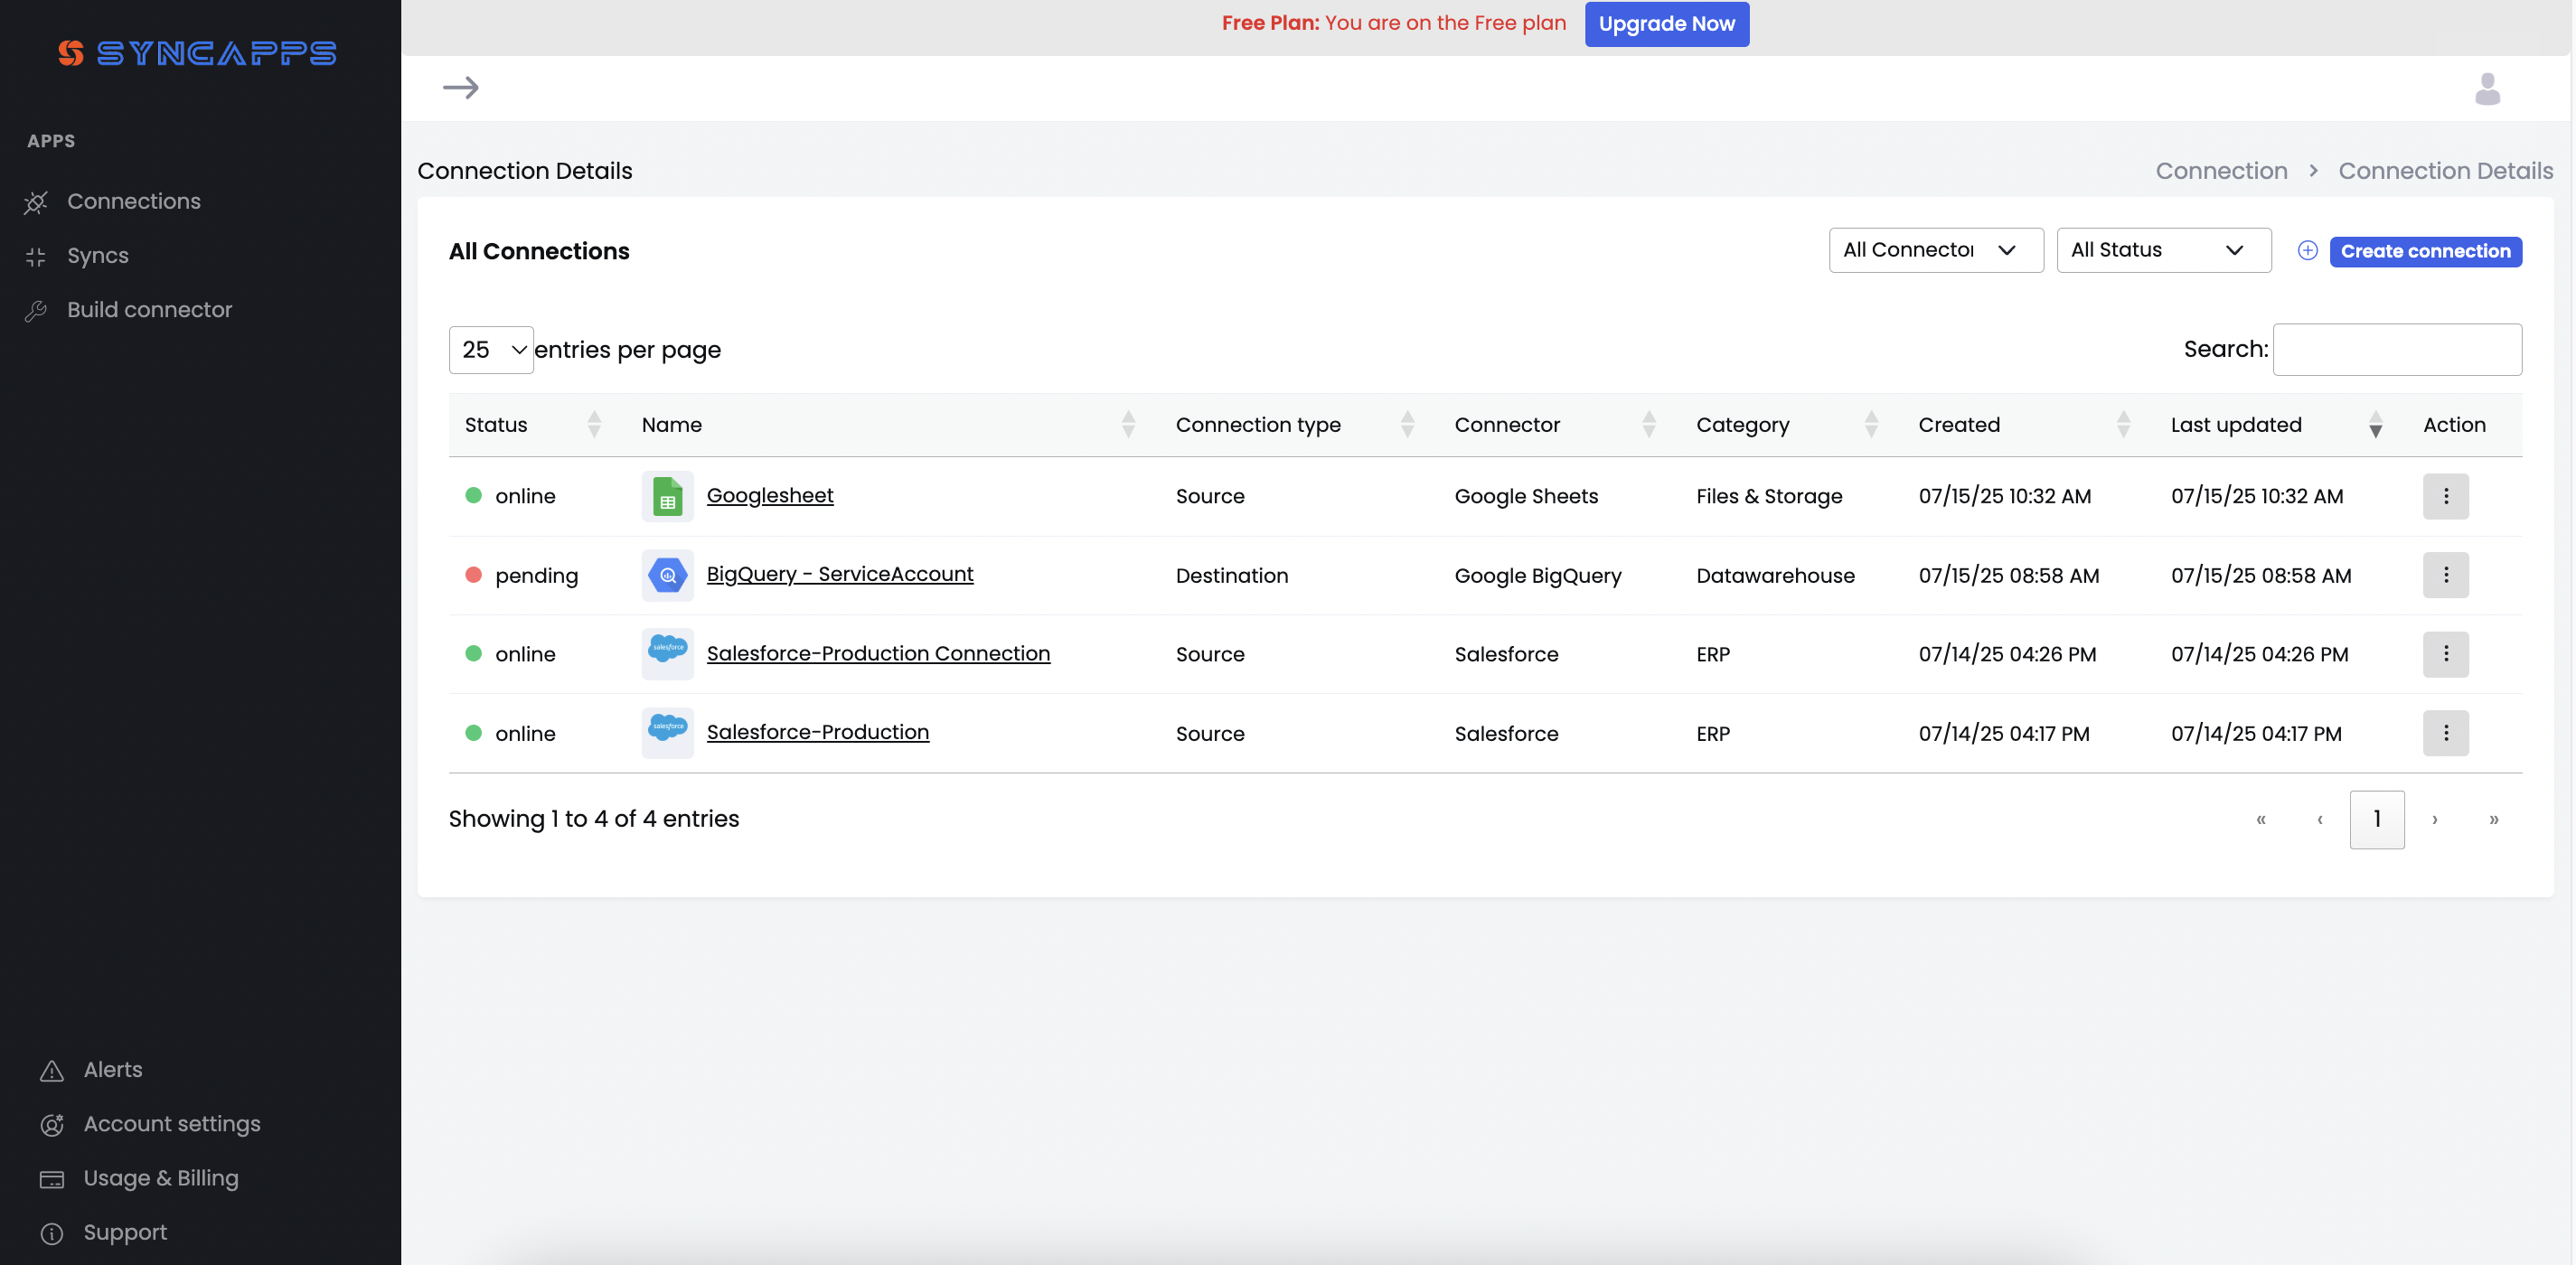This screenshot has width=2576, height=1265.
Task: Open Usage & Billing in the sidebar
Action: 161,1178
